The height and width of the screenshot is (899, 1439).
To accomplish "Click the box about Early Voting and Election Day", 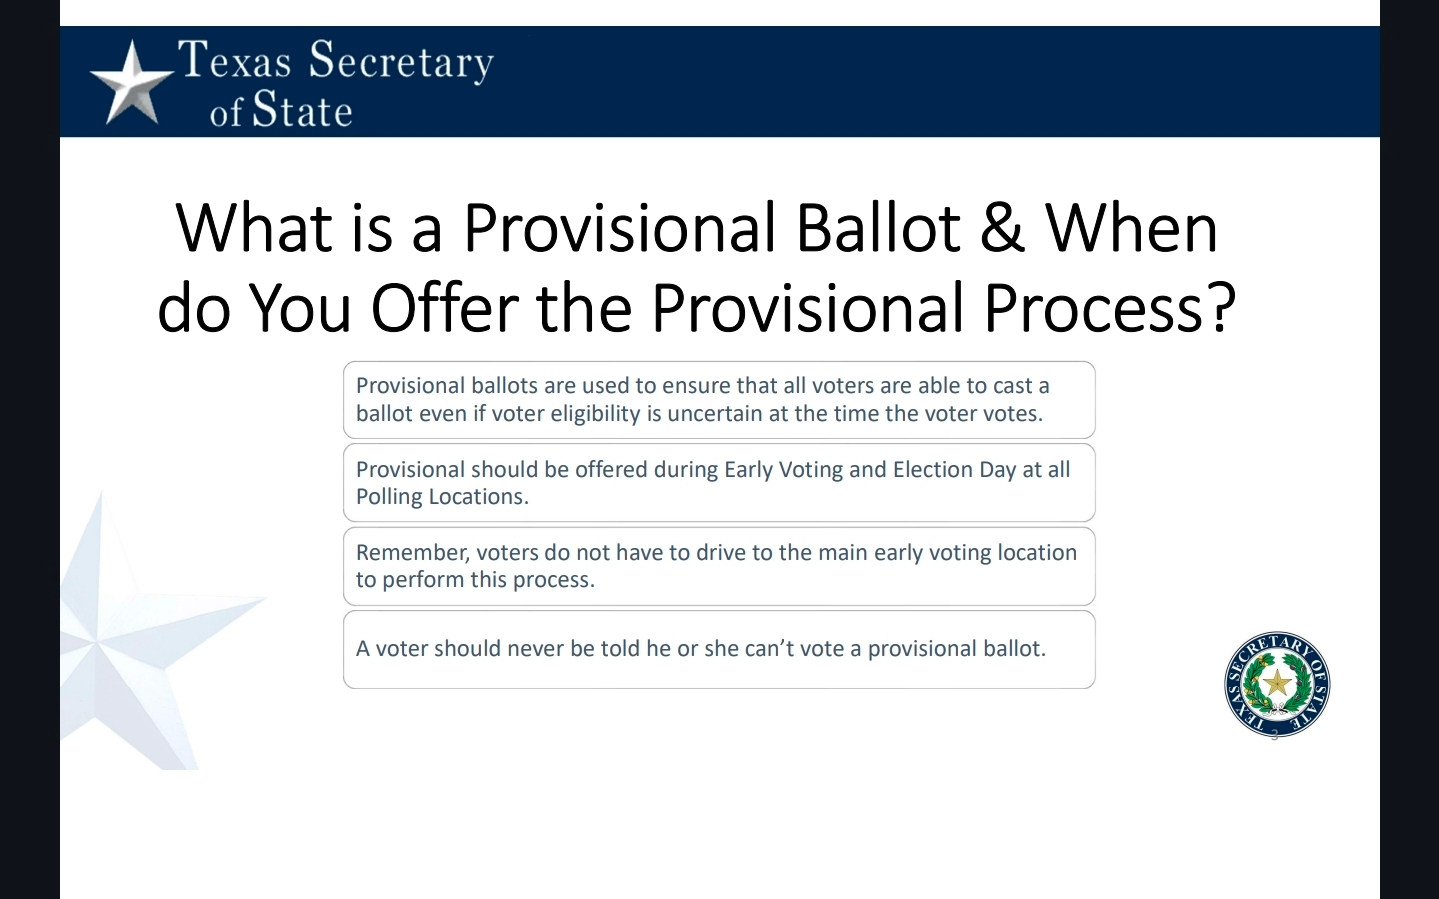I will tap(719, 483).
